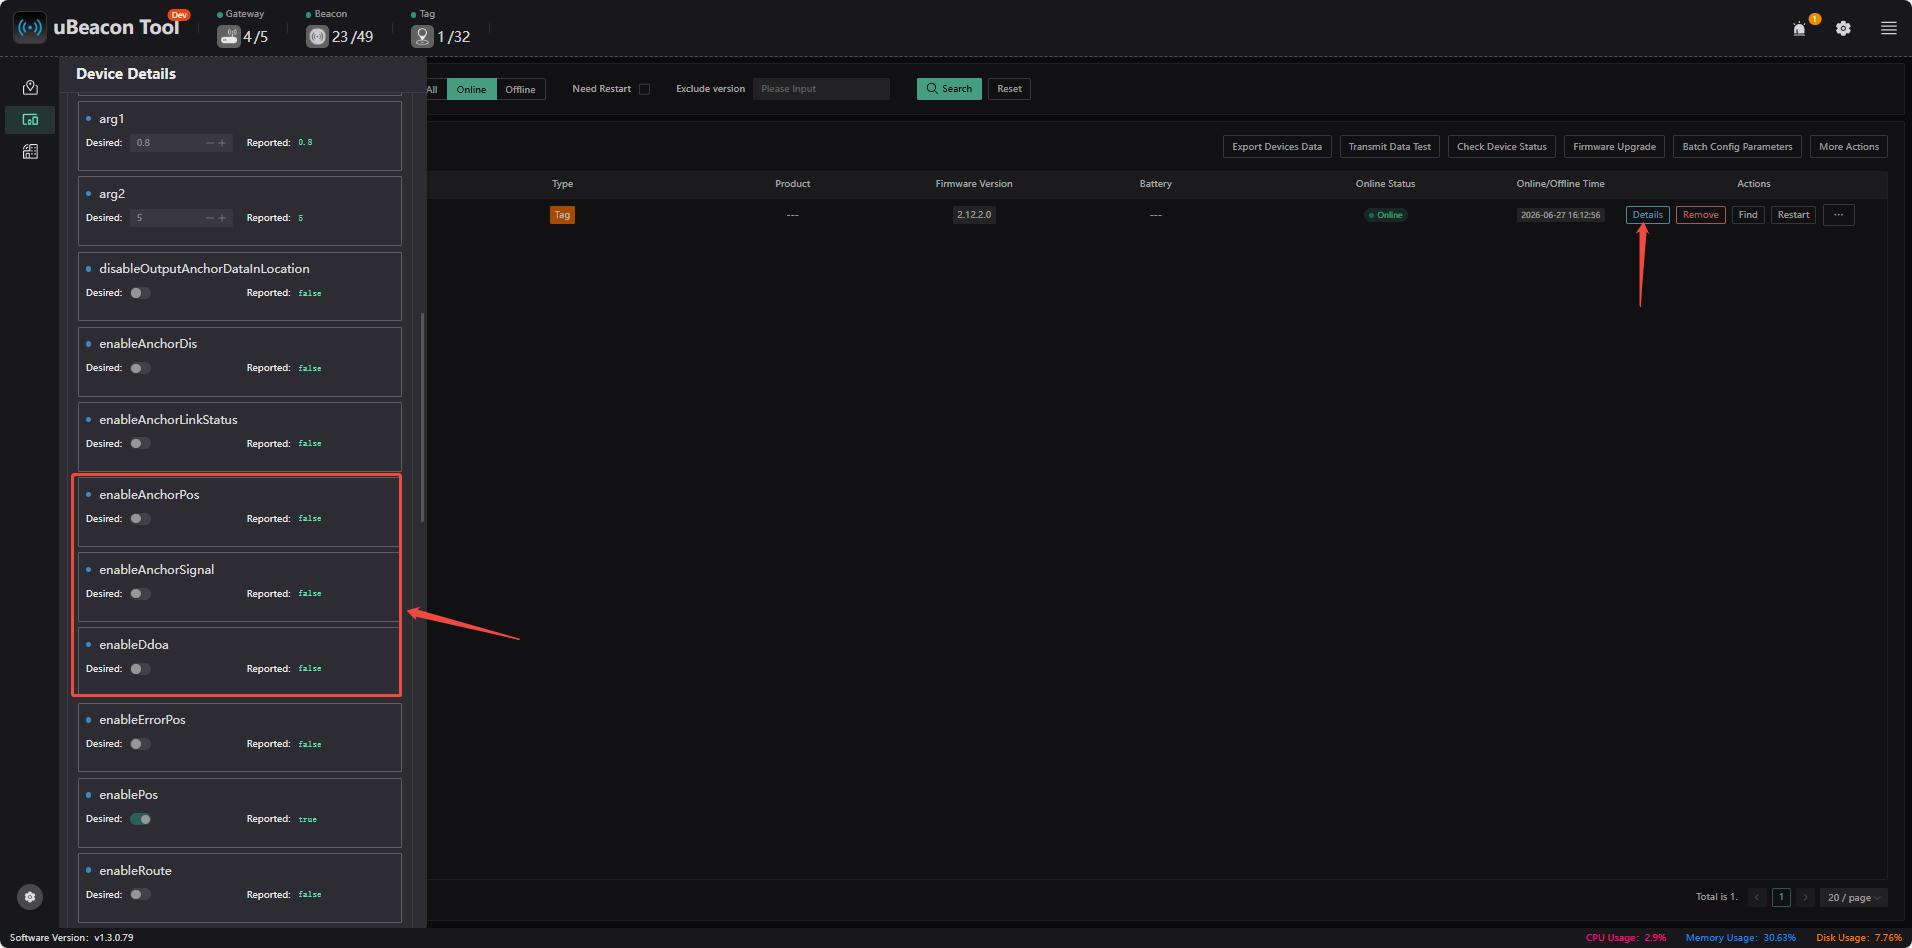Switch to the Offline filter tab
This screenshot has height=948, width=1912.
[x=520, y=89]
